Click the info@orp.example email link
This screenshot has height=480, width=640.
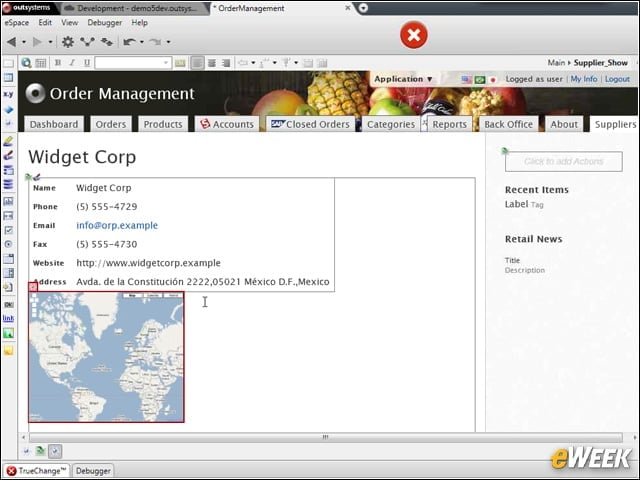pyautogui.click(x=117, y=225)
